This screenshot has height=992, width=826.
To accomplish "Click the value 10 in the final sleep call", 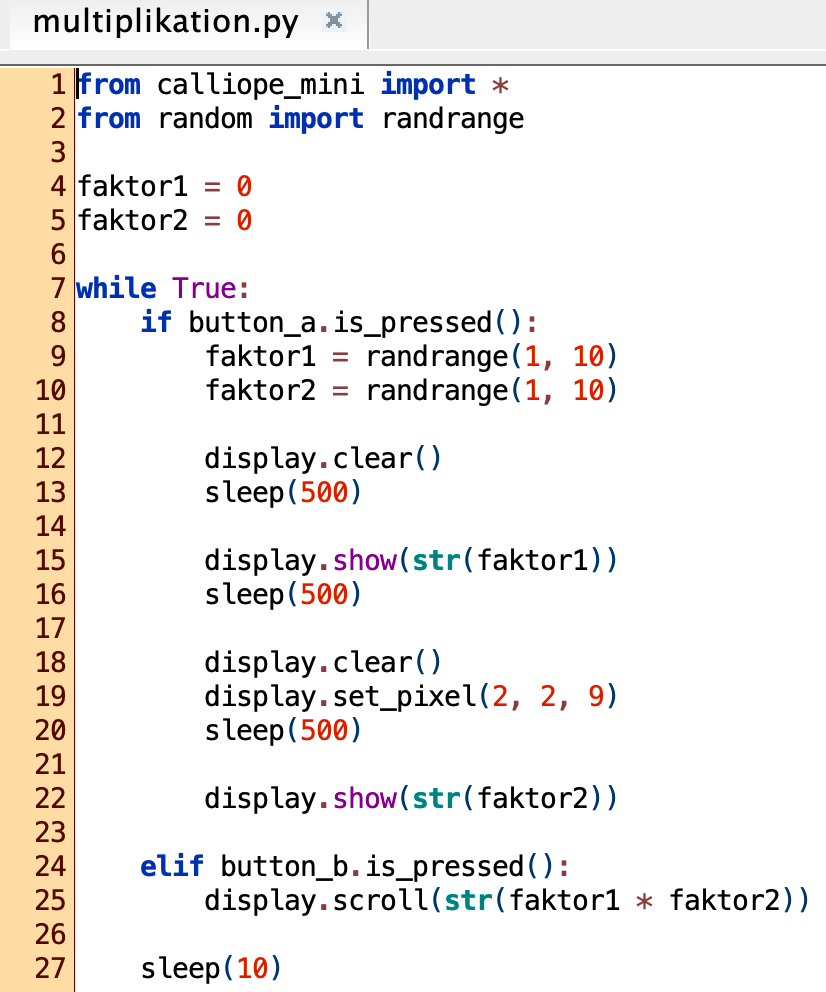I will pos(252,968).
